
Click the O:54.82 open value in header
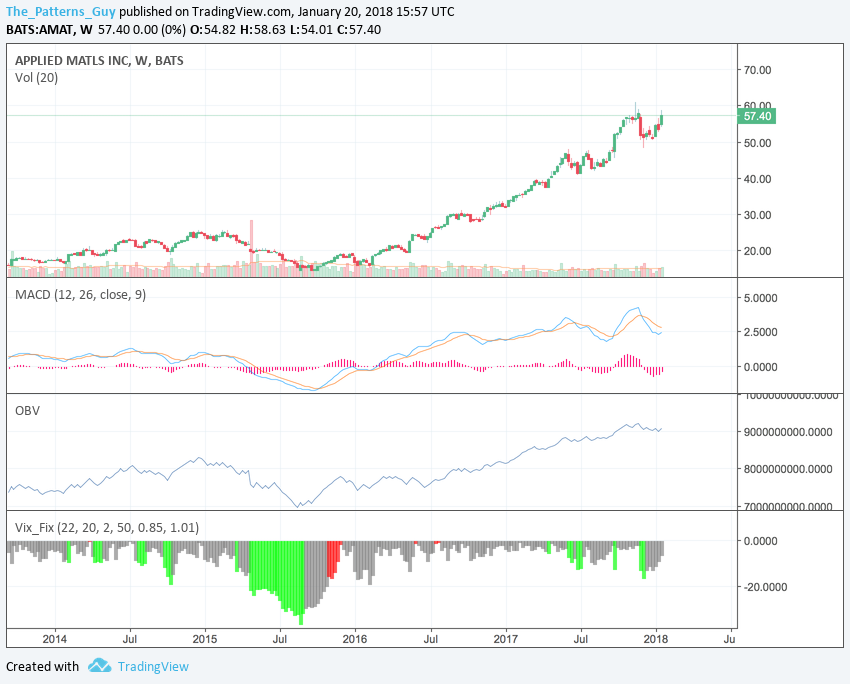pos(213,29)
